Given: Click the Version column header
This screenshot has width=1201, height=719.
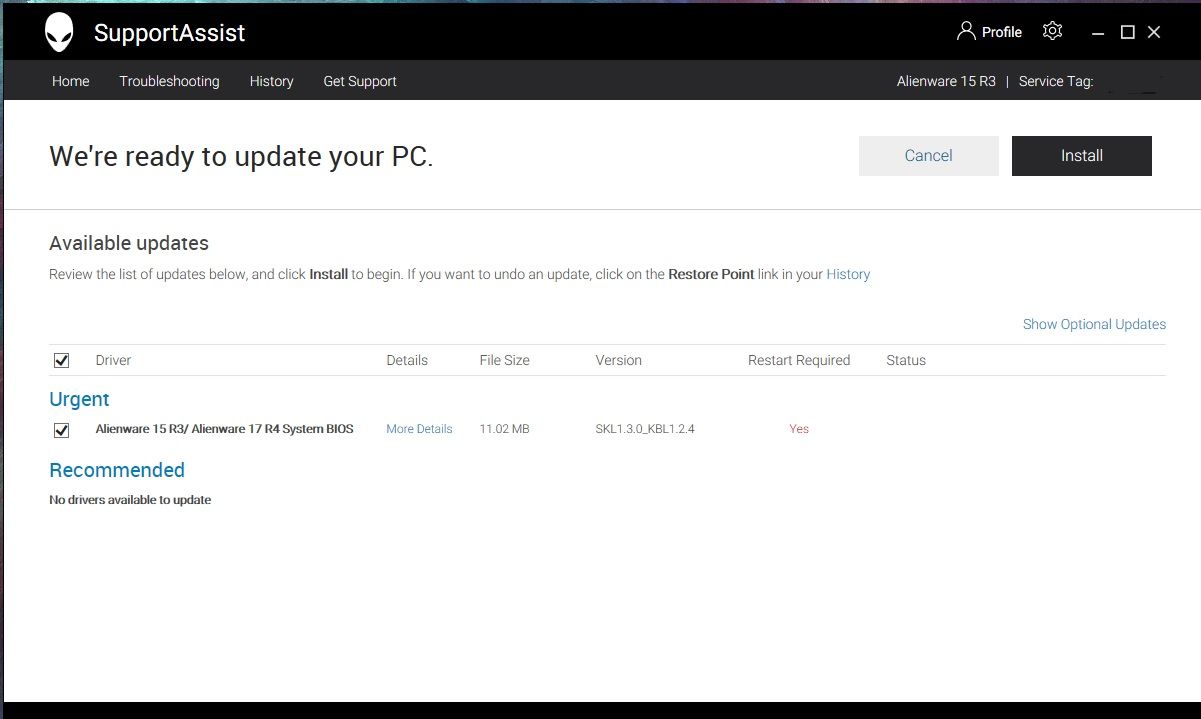Looking at the screenshot, I should pos(618,360).
